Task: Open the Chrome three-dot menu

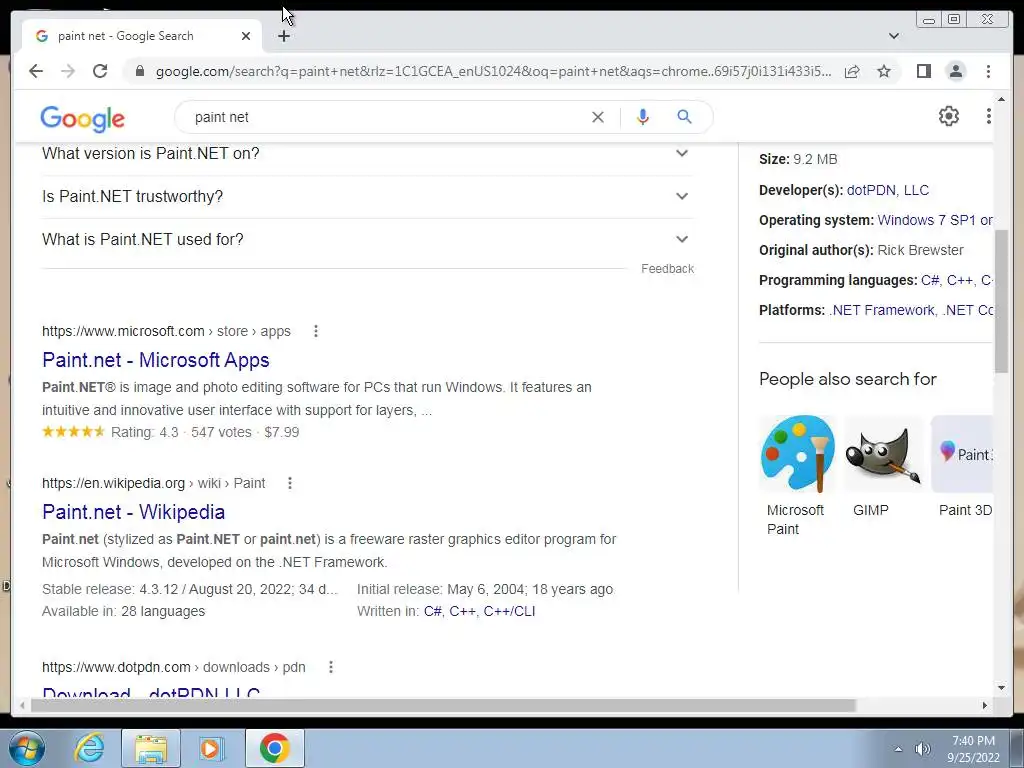Action: tap(988, 71)
